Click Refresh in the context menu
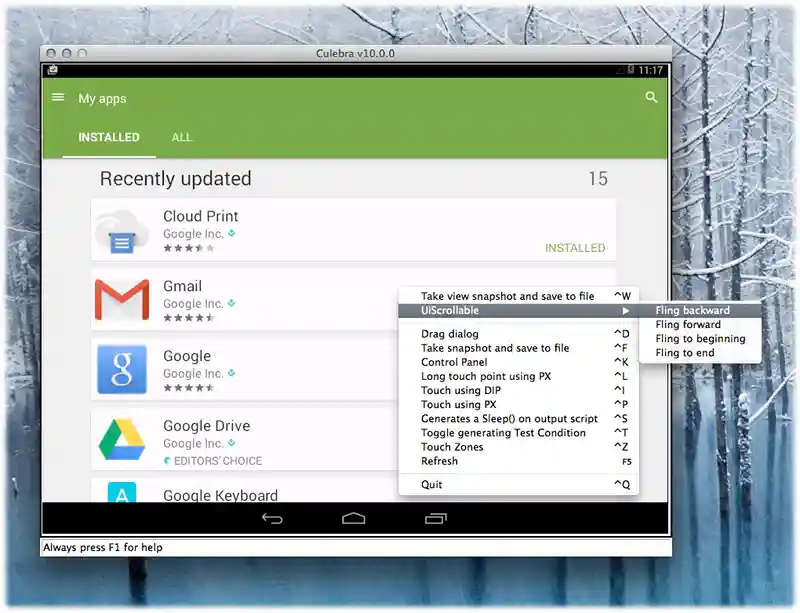The width and height of the screenshot is (800, 613). [518, 461]
